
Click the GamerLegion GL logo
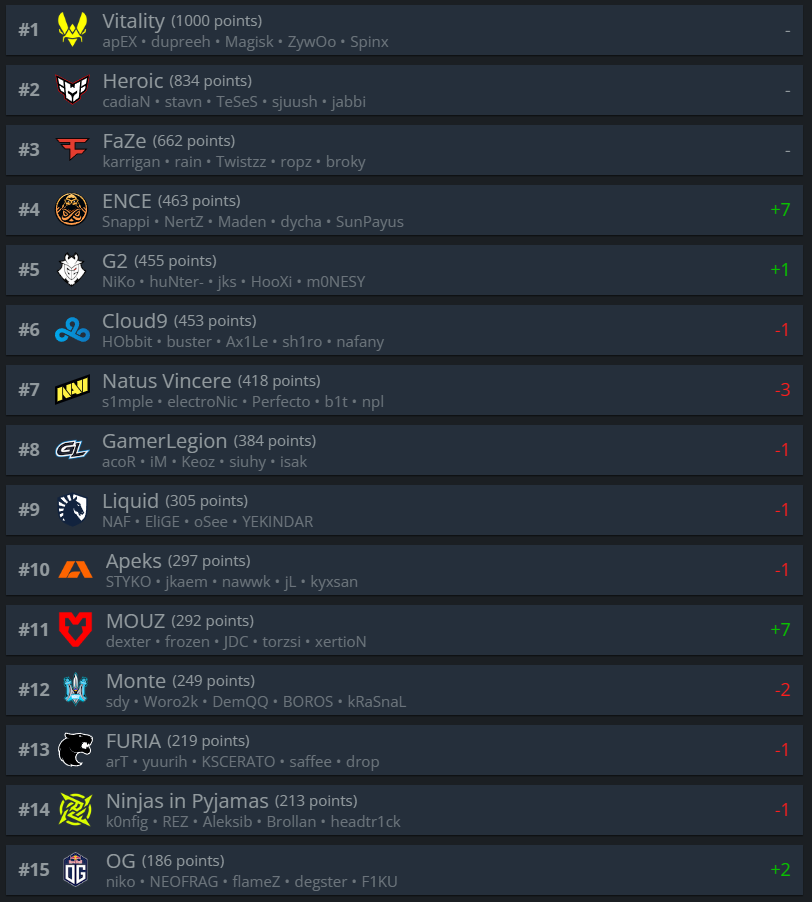tap(72, 449)
